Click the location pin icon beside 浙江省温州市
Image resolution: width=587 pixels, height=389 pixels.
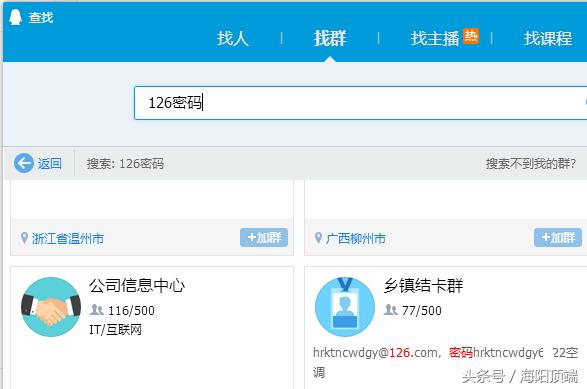pyautogui.click(x=24, y=238)
